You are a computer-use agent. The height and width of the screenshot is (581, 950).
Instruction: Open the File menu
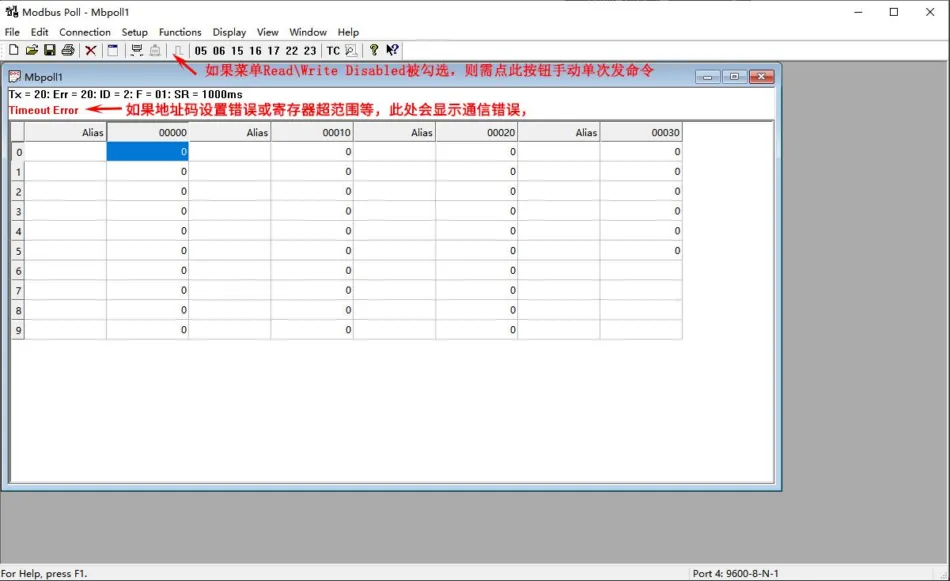tap(12, 32)
